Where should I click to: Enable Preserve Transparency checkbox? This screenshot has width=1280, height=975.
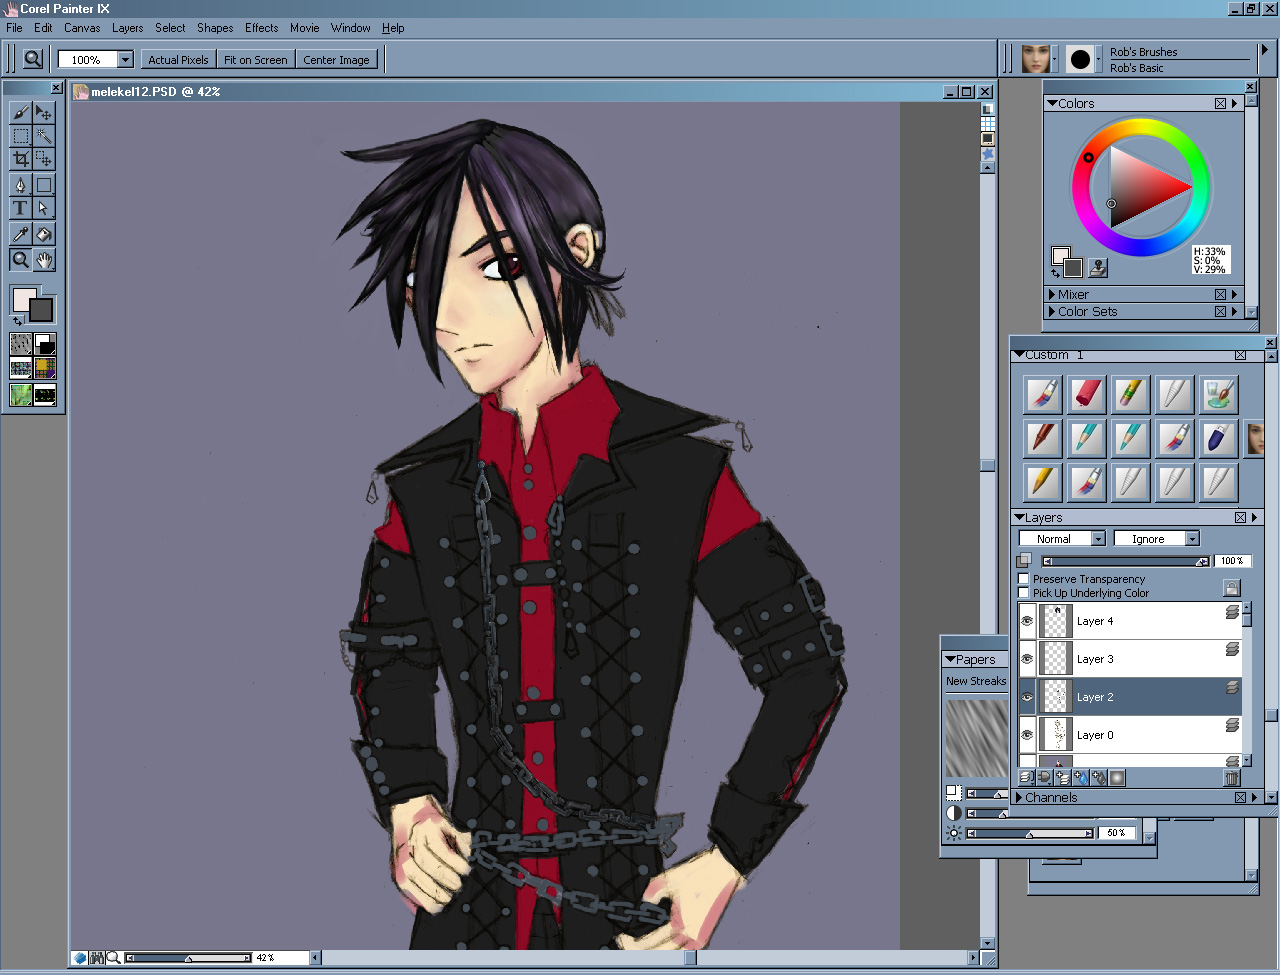(x=1024, y=579)
